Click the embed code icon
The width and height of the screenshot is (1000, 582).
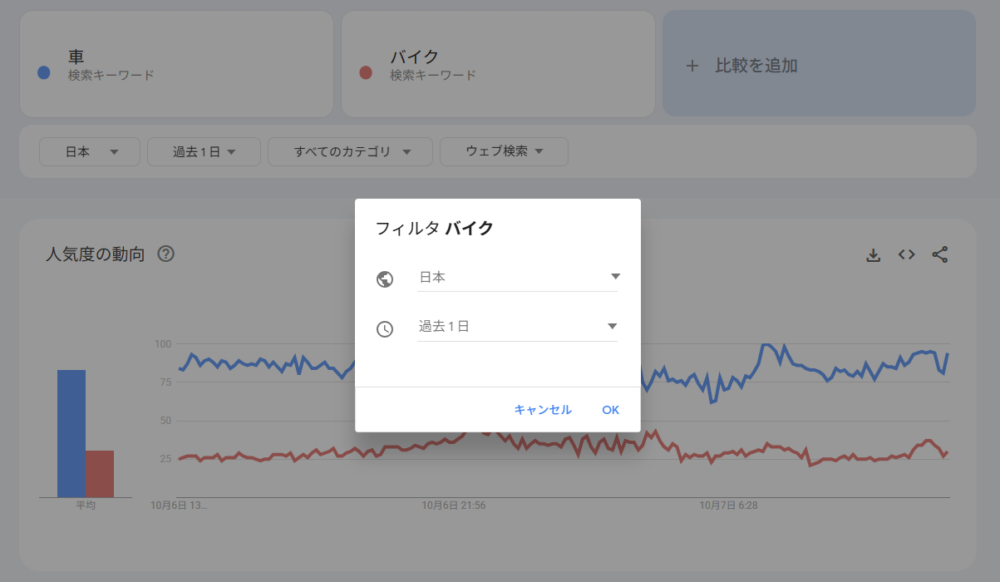[906, 255]
